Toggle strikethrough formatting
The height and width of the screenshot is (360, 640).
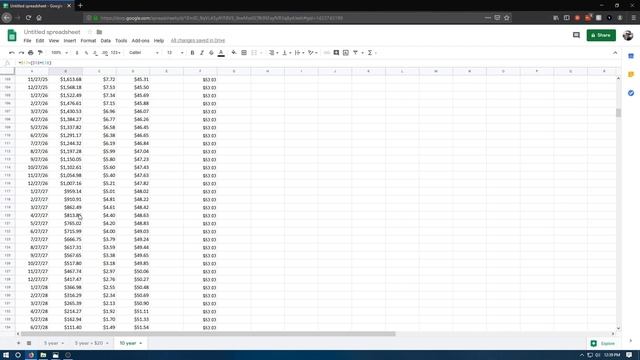pos(211,53)
